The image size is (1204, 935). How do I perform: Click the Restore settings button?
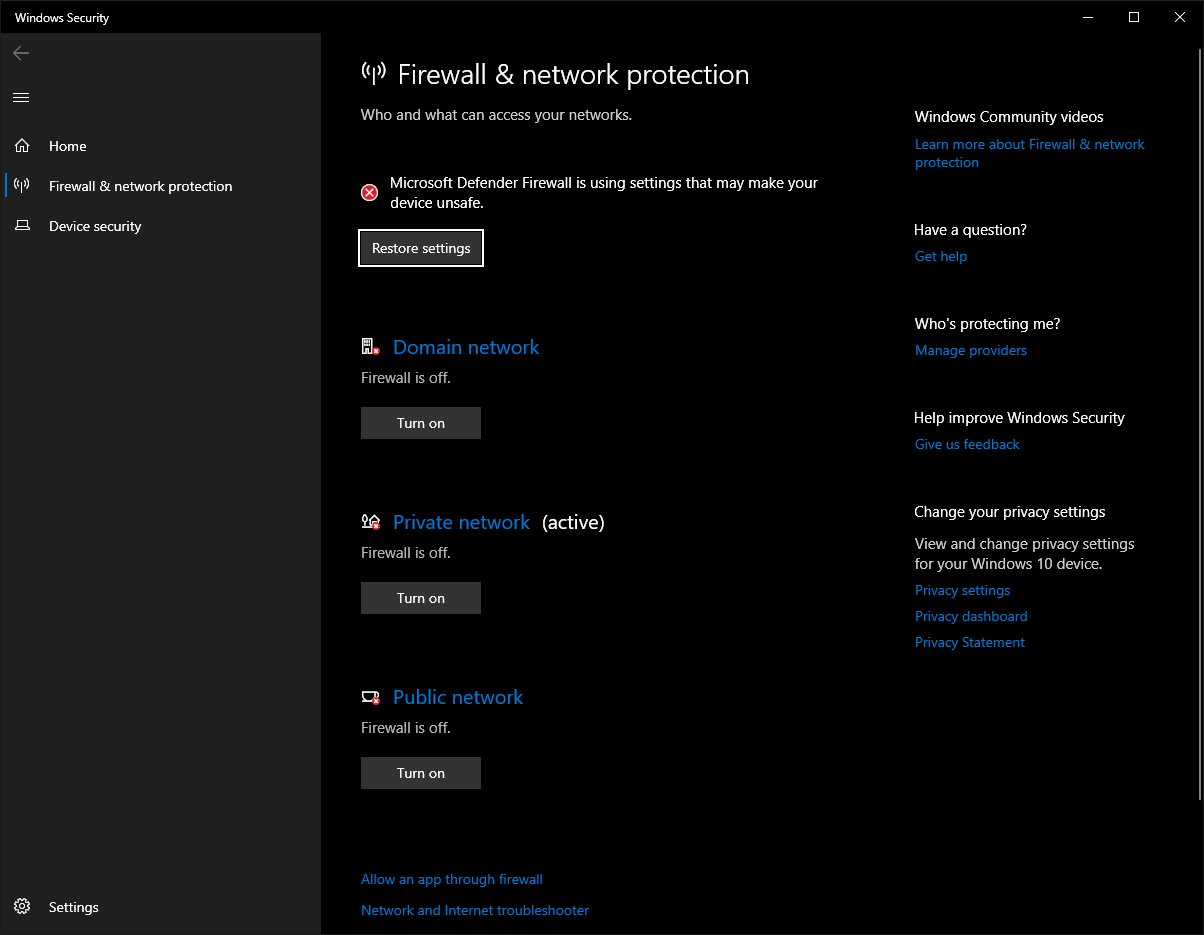point(421,248)
